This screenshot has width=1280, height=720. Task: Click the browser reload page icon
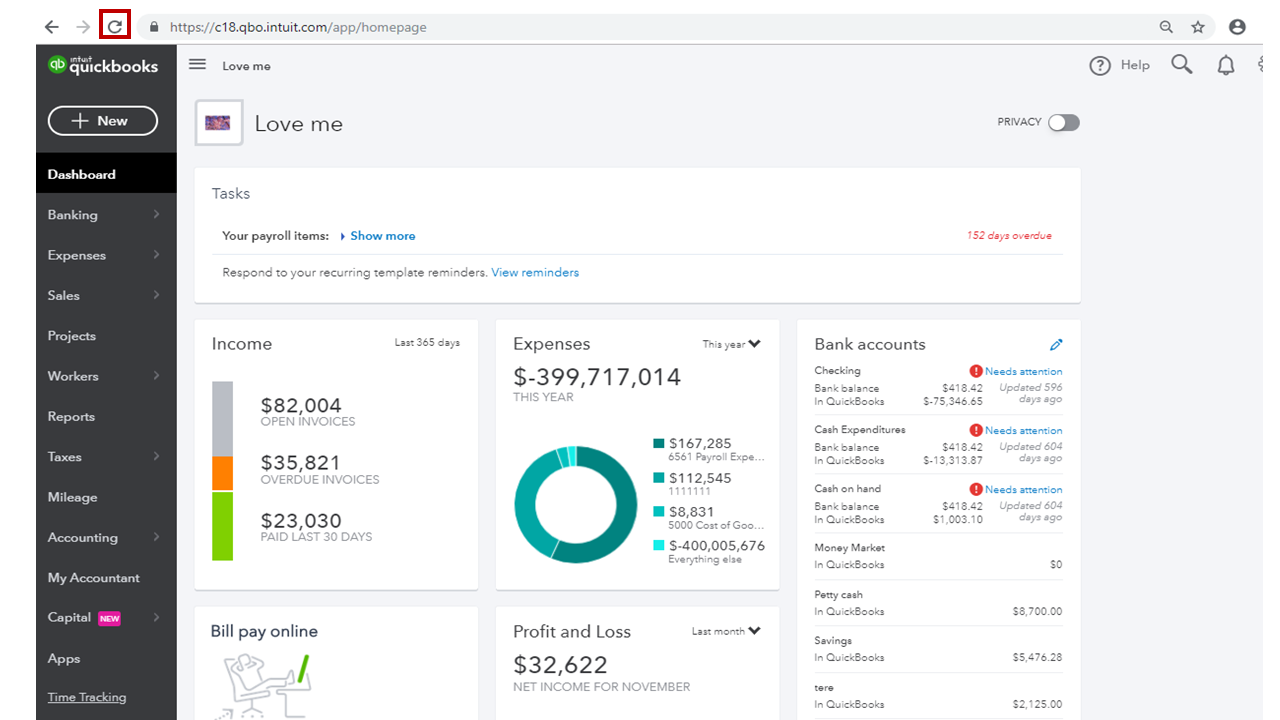(x=115, y=27)
